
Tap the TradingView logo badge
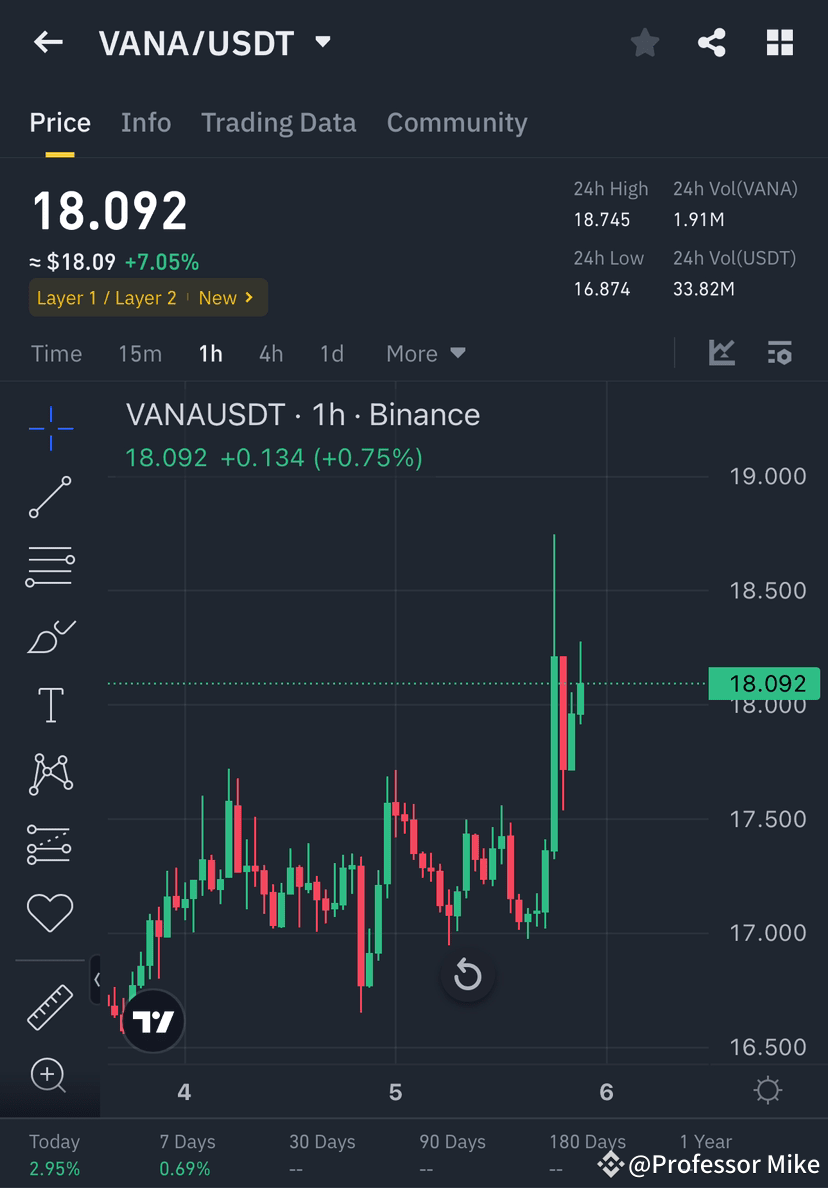(x=153, y=1021)
